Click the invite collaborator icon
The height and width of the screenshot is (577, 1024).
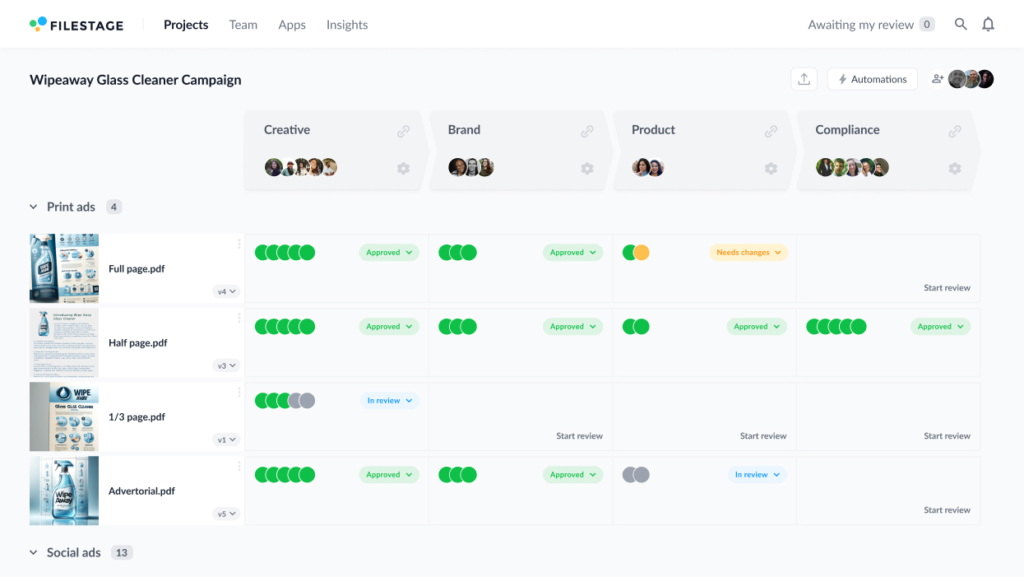(x=937, y=79)
